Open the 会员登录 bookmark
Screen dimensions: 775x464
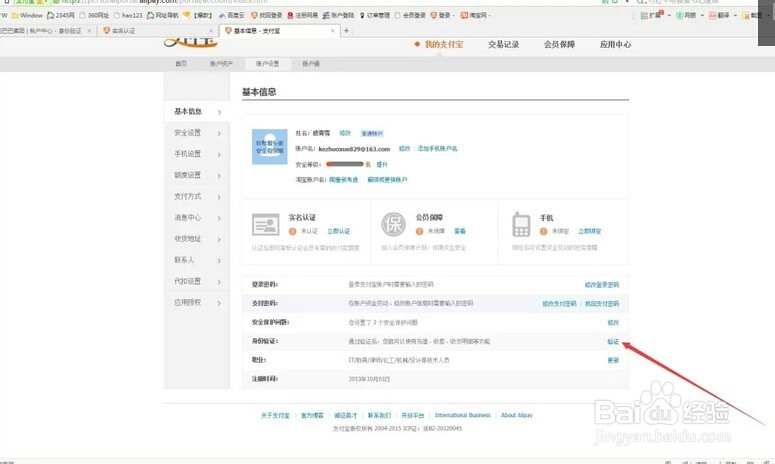click(x=410, y=15)
